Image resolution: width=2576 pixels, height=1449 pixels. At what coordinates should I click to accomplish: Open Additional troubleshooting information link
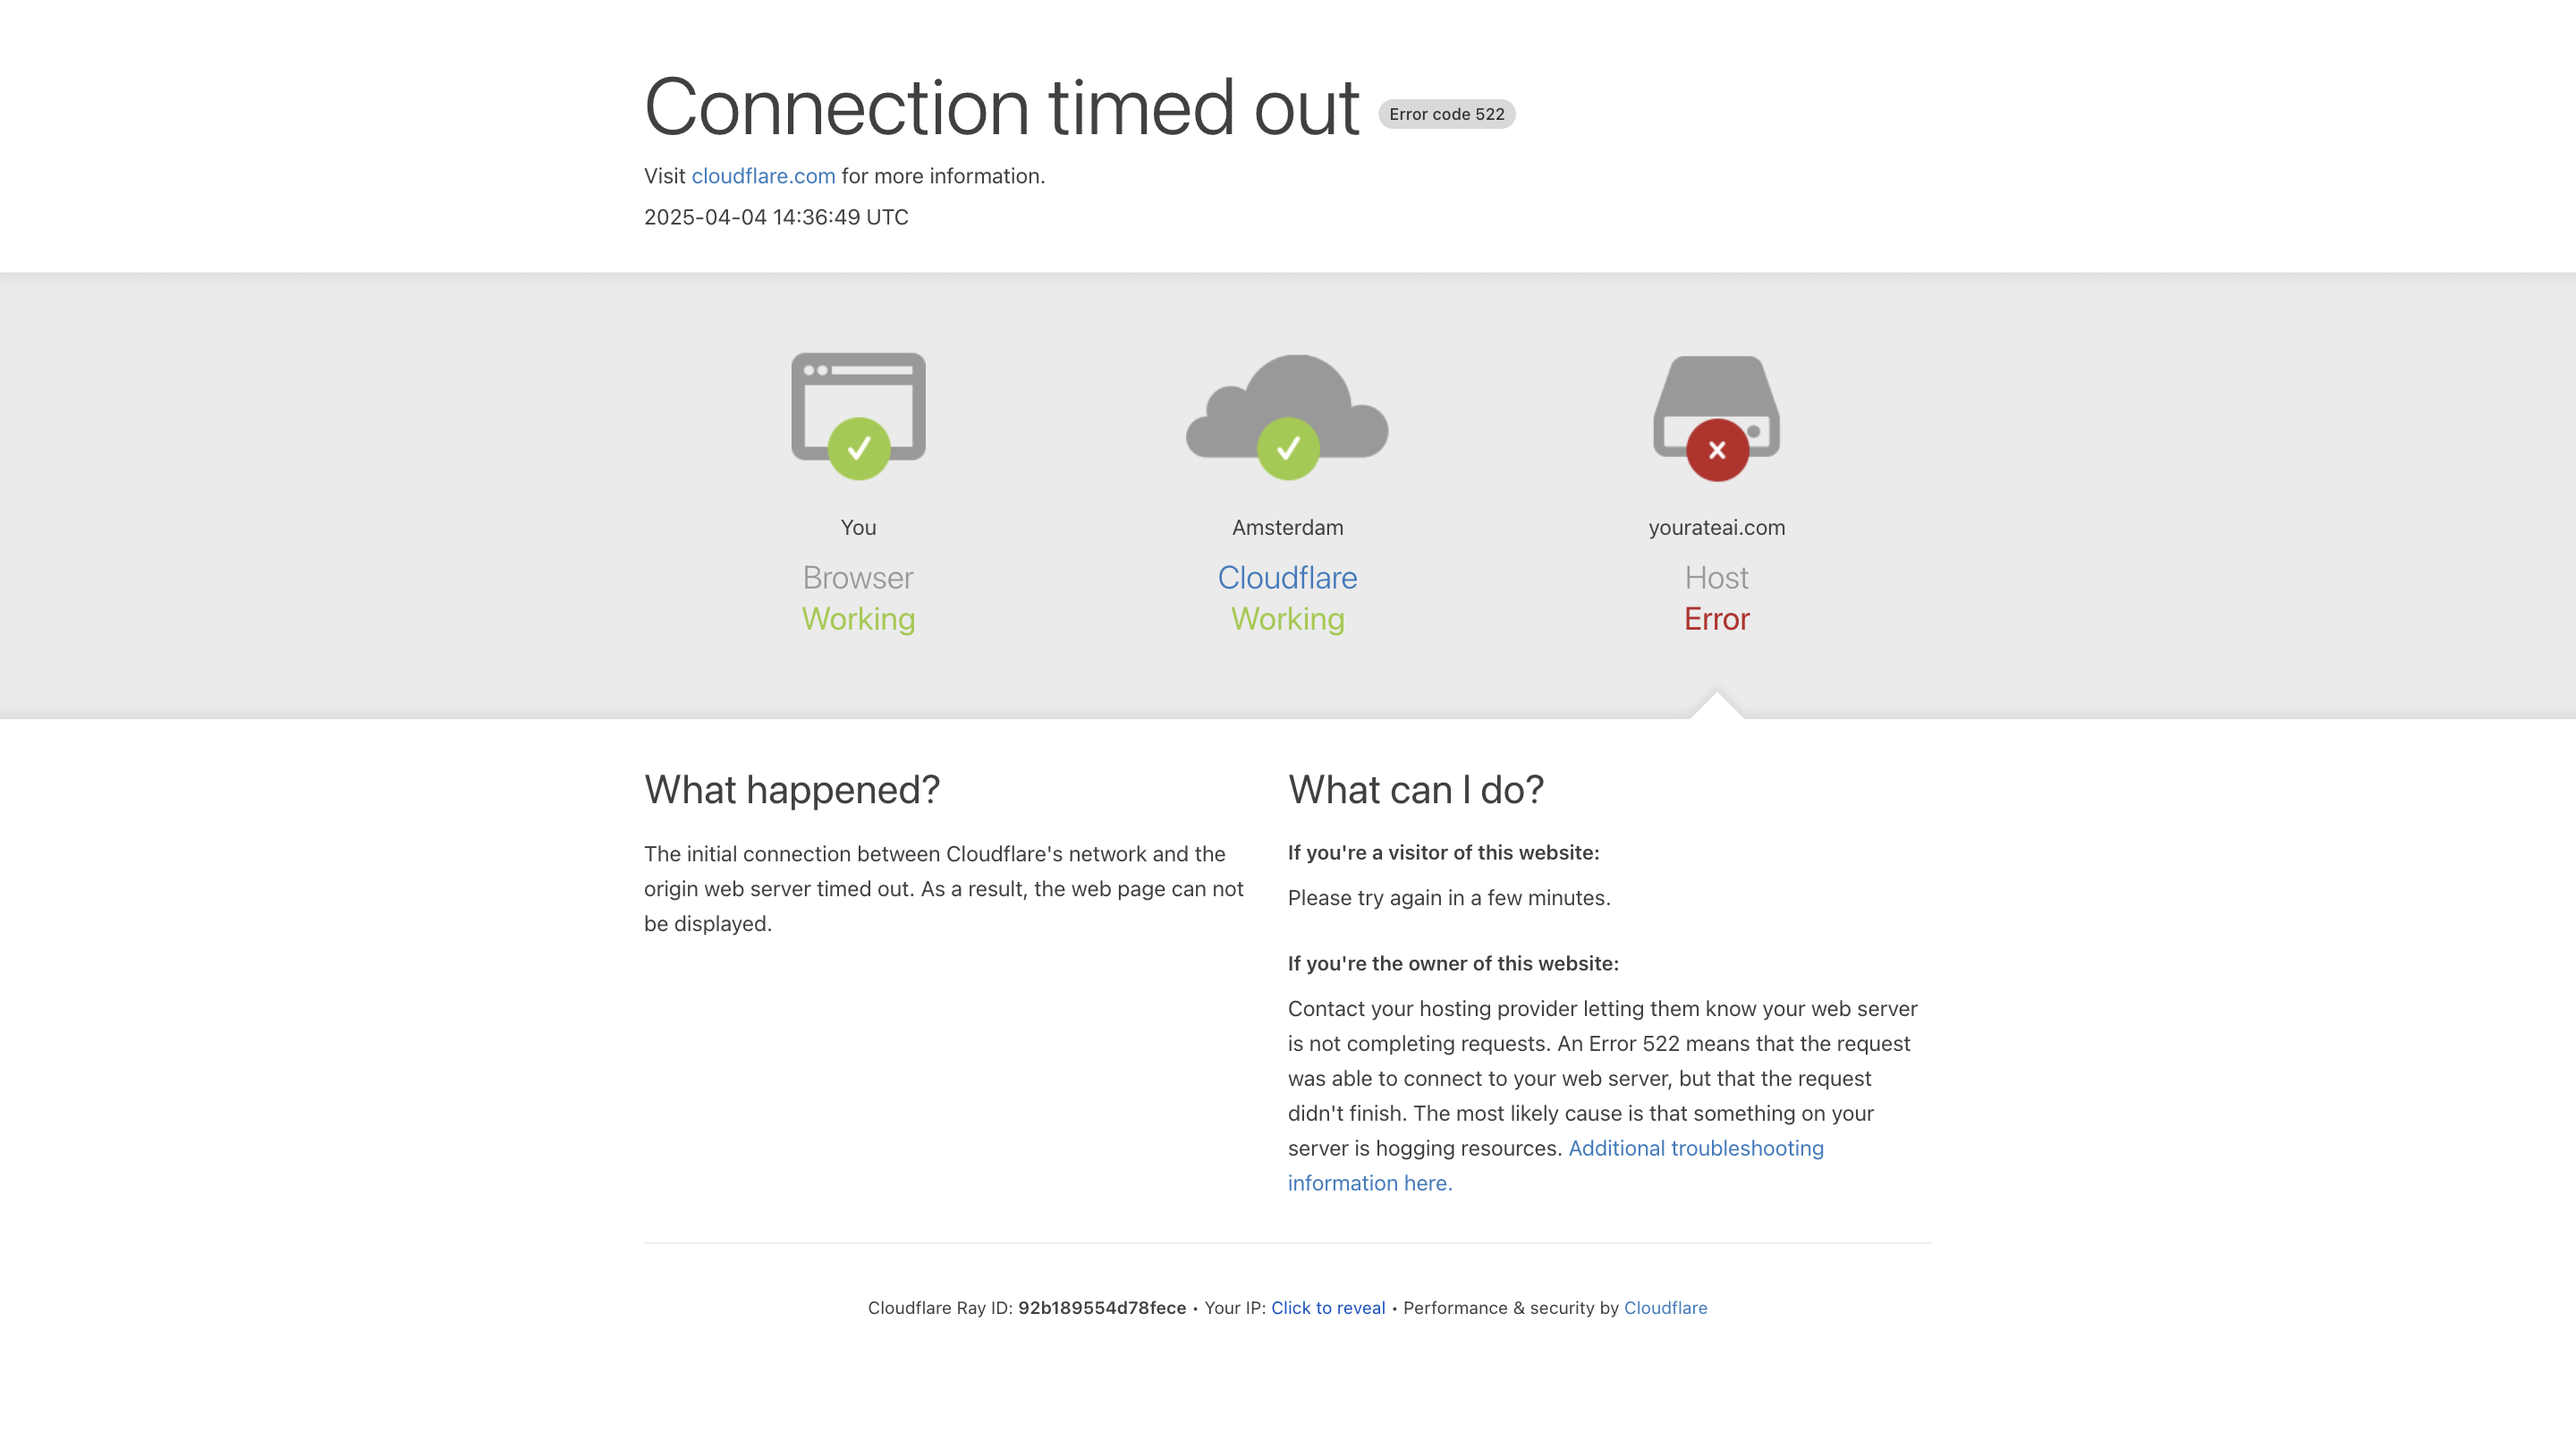pyautogui.click(x=1696, y=1148)
